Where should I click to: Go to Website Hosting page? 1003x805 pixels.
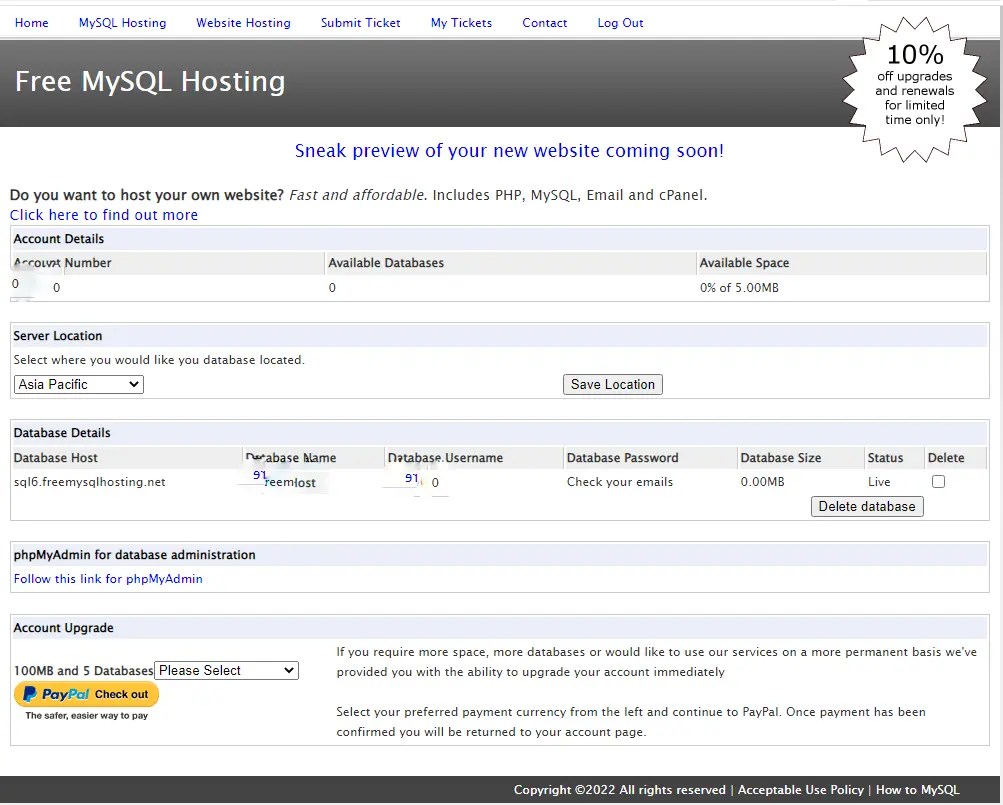pos(243,22)
